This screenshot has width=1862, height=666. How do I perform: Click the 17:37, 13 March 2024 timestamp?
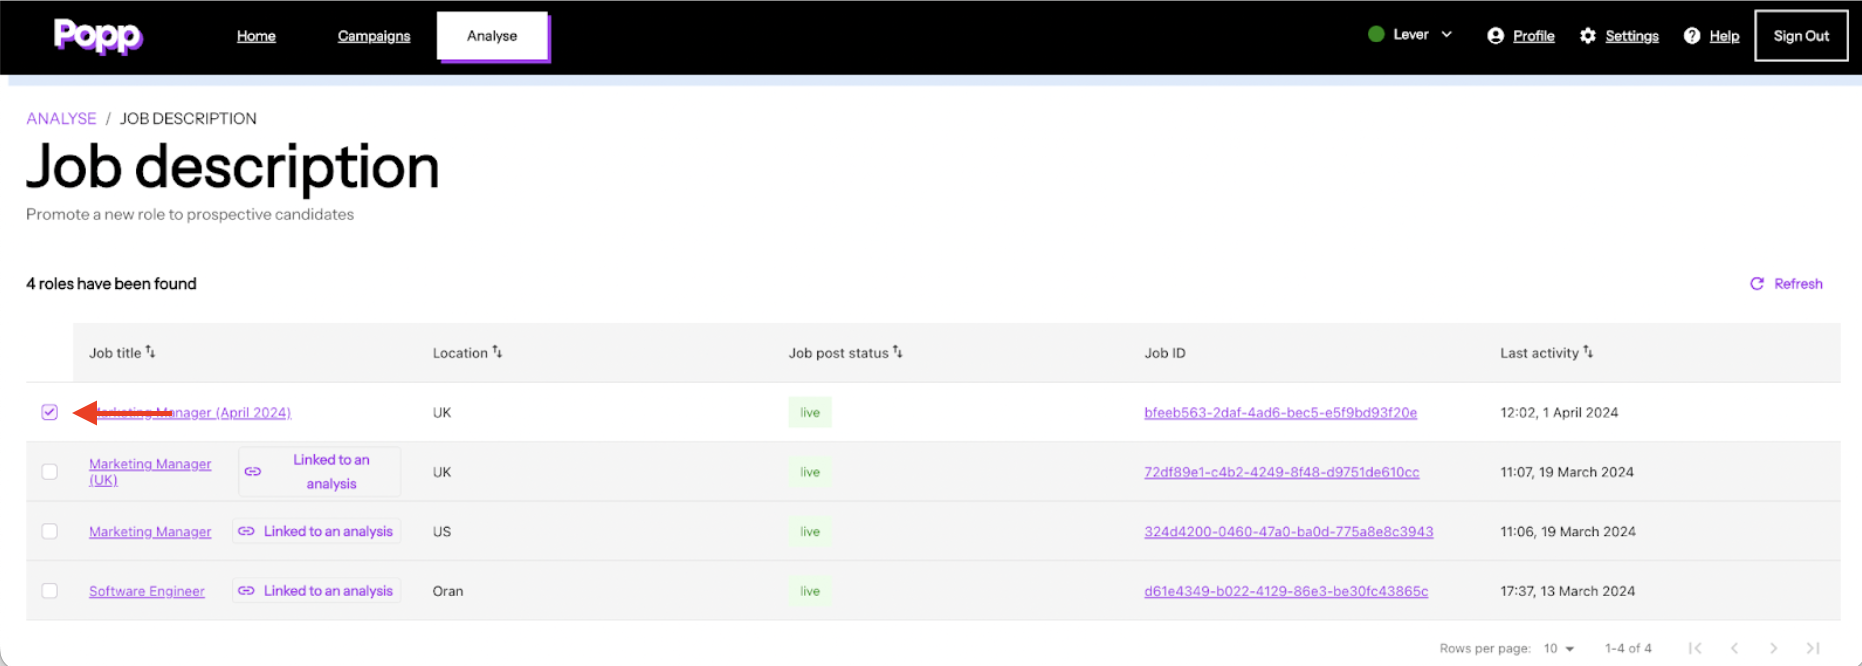click(1567, 591)
